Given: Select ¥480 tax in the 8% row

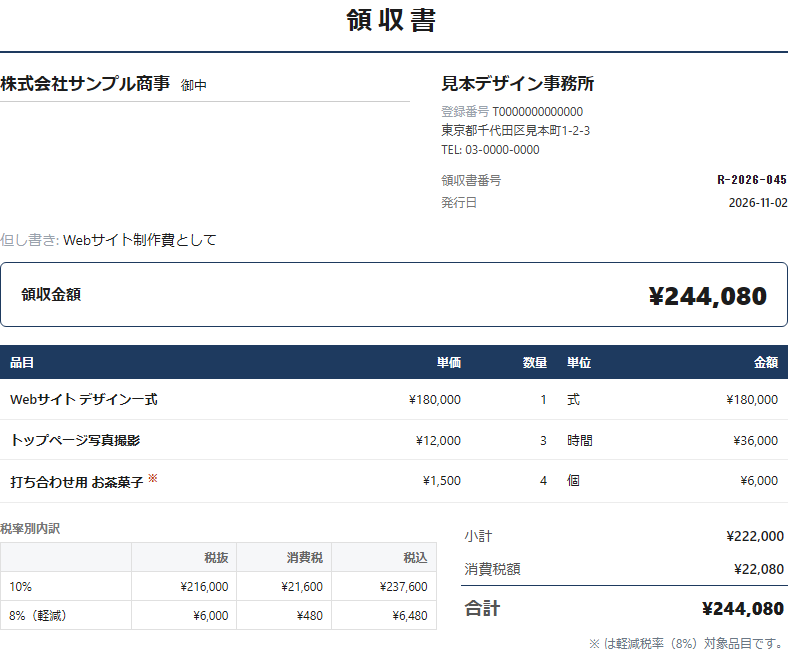Looking at the screenshot, I should tap(310, 616).
